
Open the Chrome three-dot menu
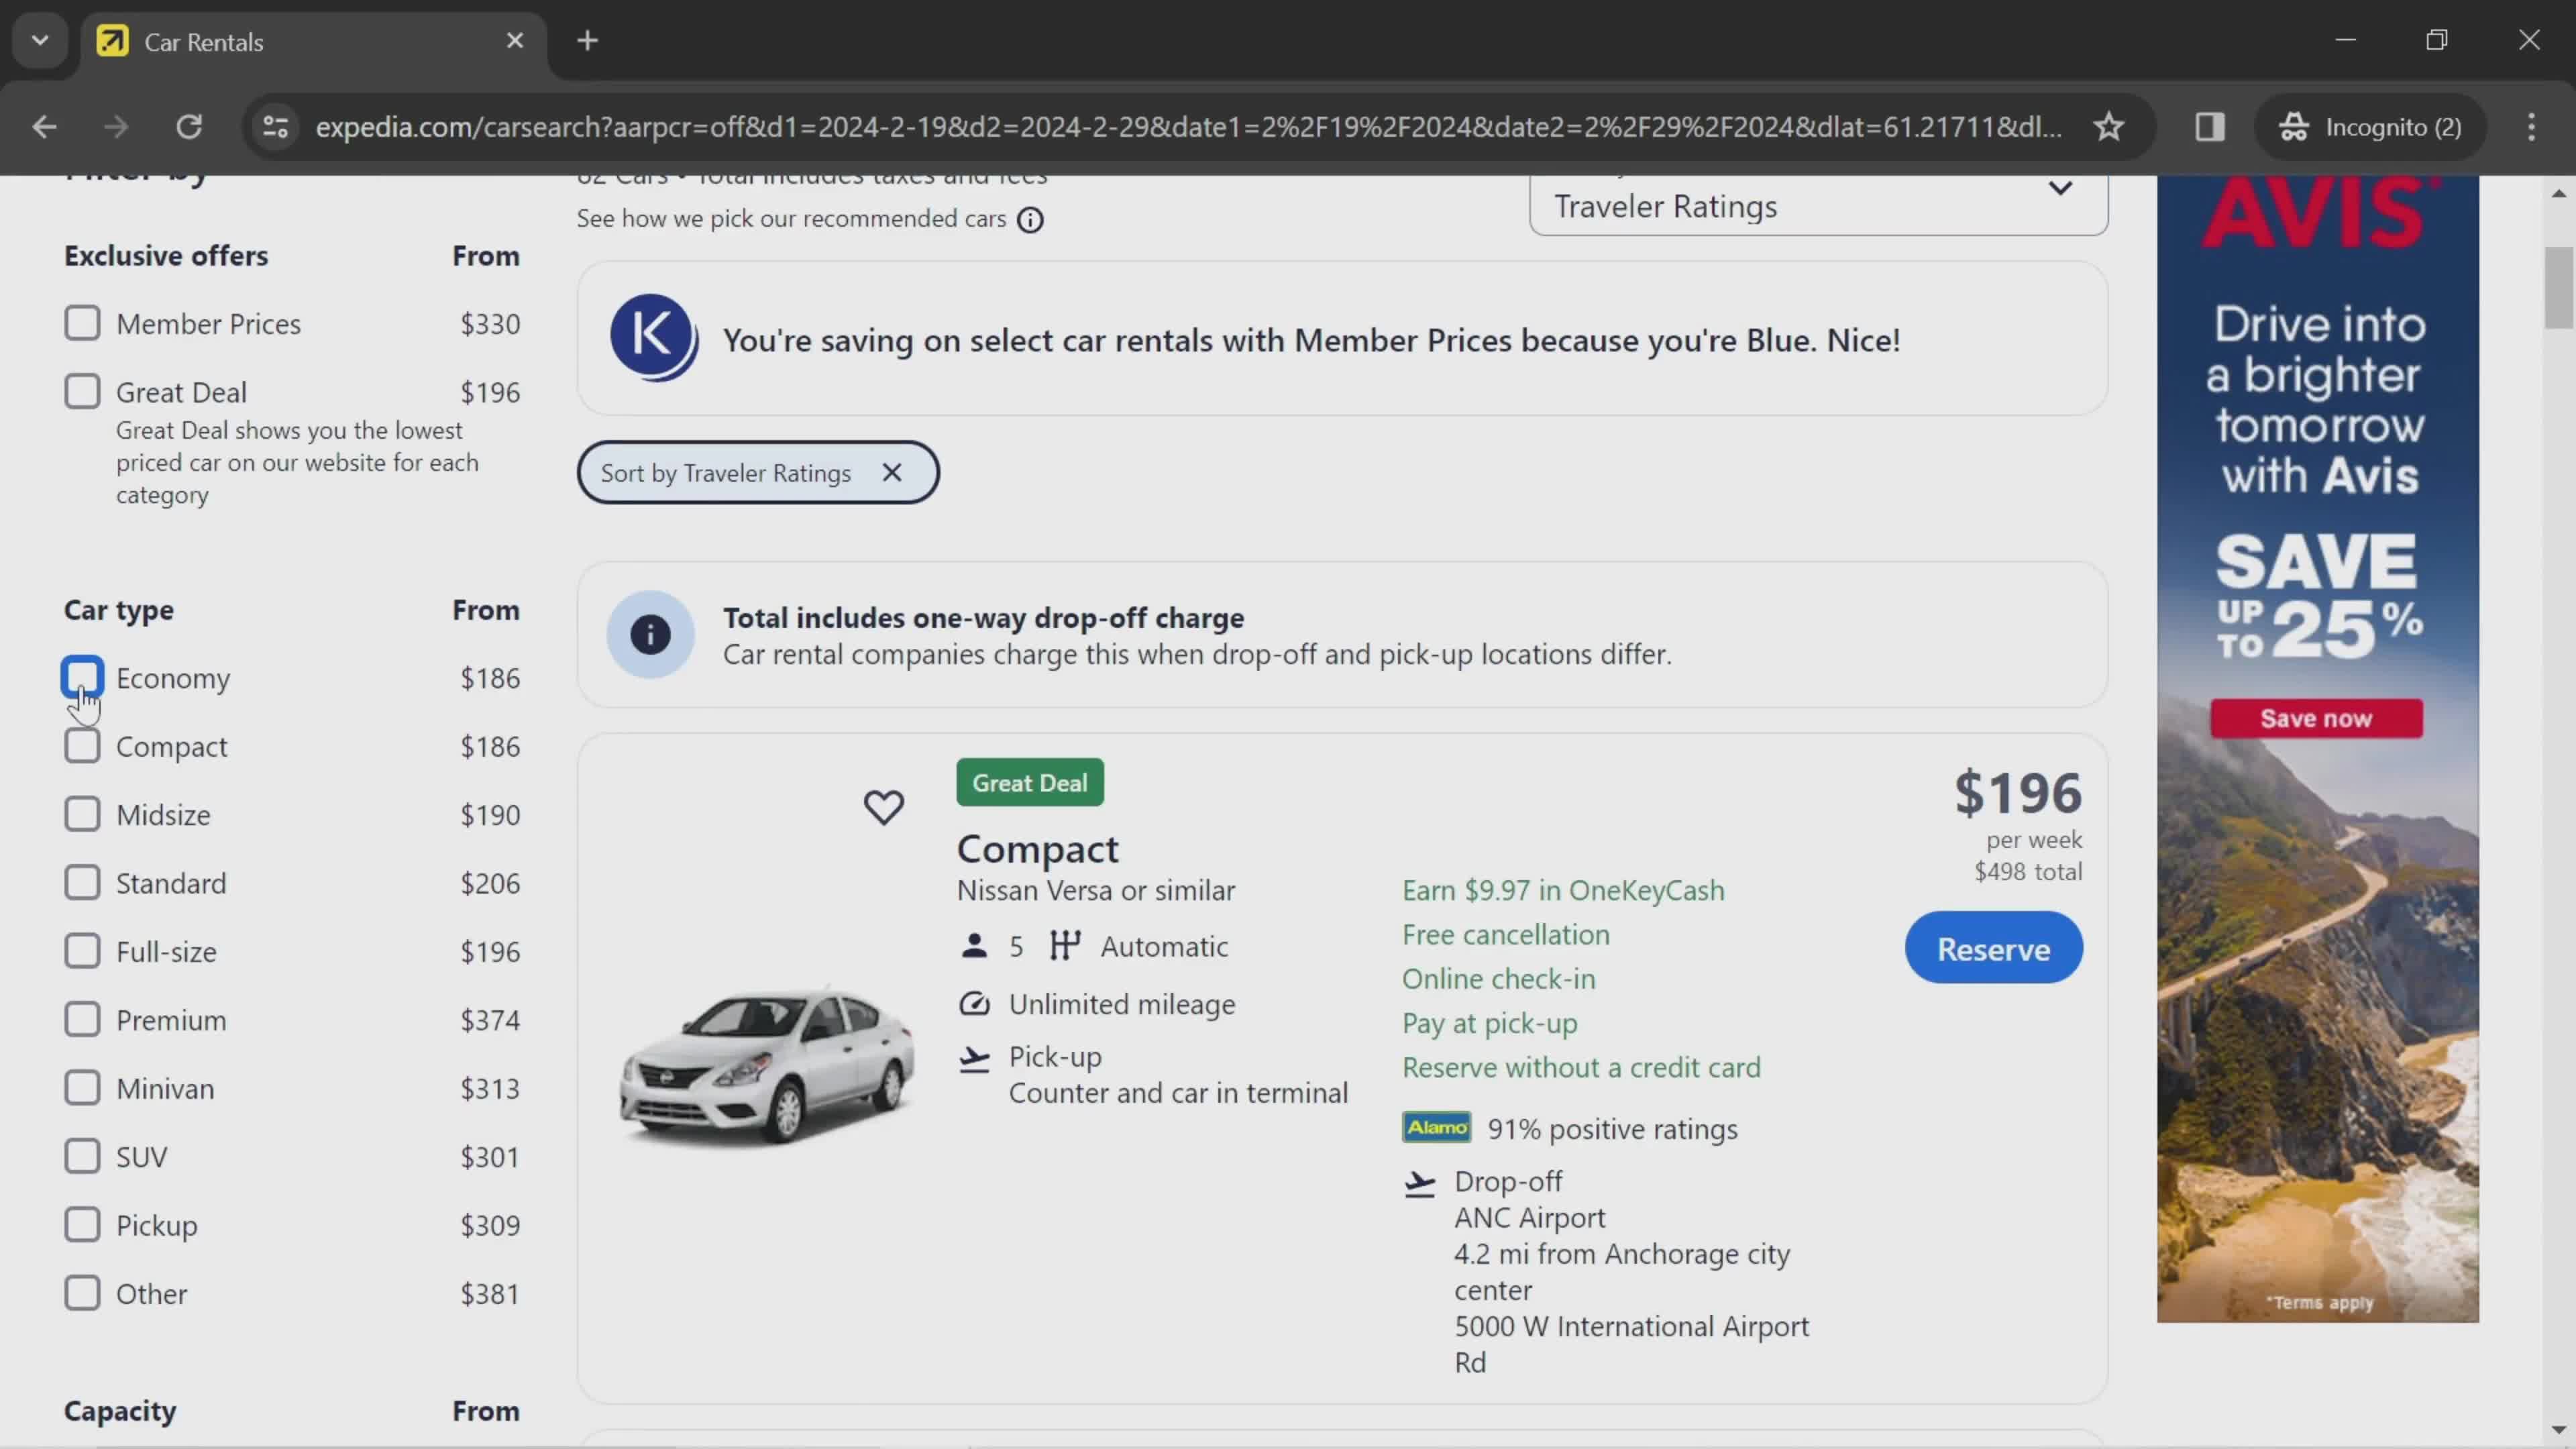coord(2531,127)
